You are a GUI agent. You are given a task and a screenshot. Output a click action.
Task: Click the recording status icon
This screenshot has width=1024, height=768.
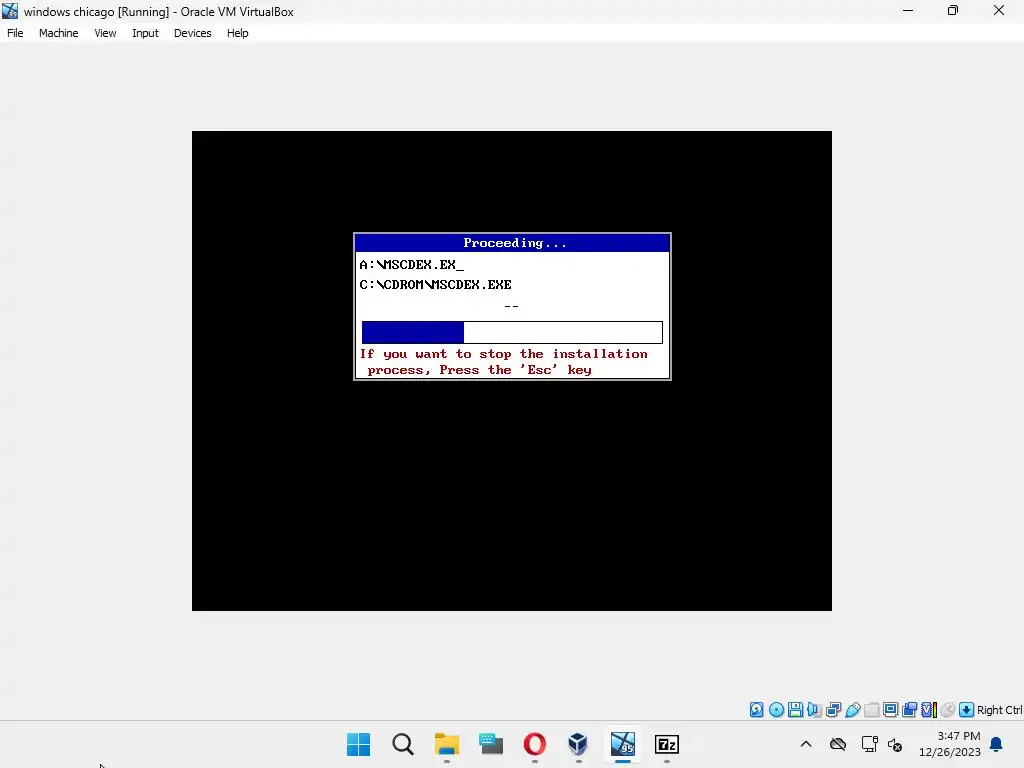[x=909, y=710]
